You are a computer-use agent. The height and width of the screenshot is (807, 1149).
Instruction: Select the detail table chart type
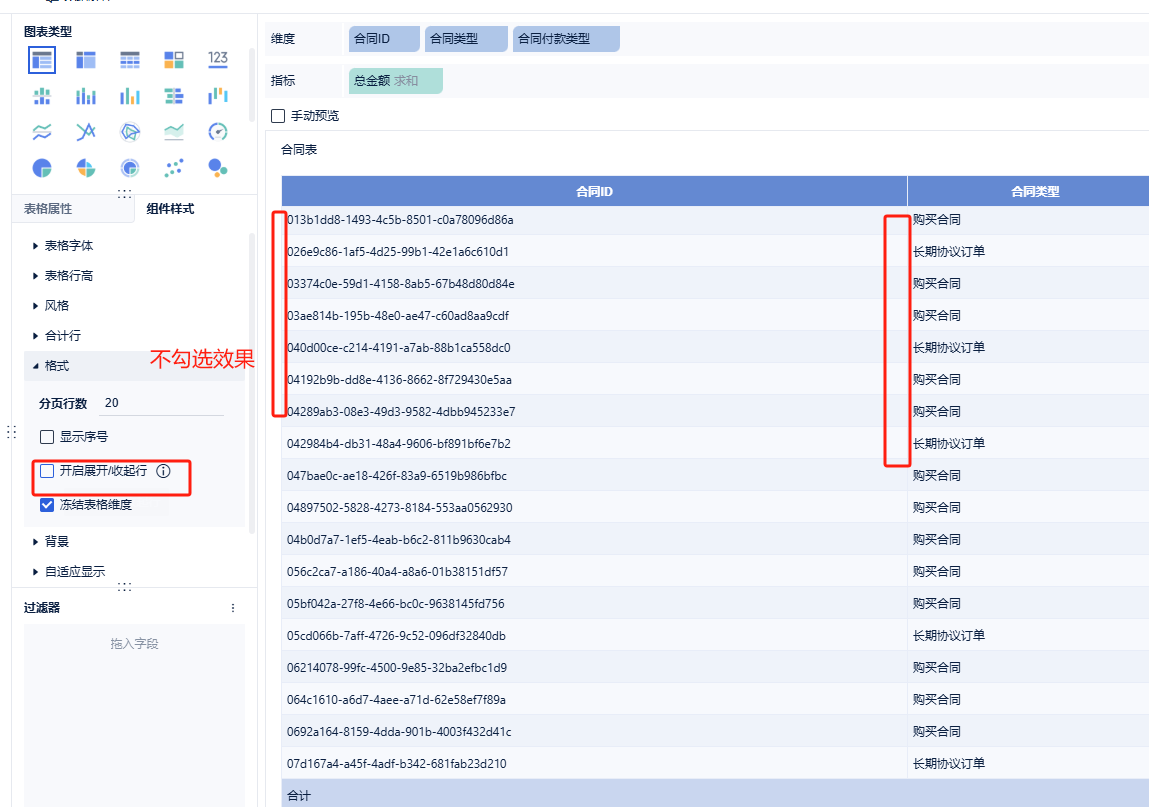pyautogui.click(x=42, y=60)
